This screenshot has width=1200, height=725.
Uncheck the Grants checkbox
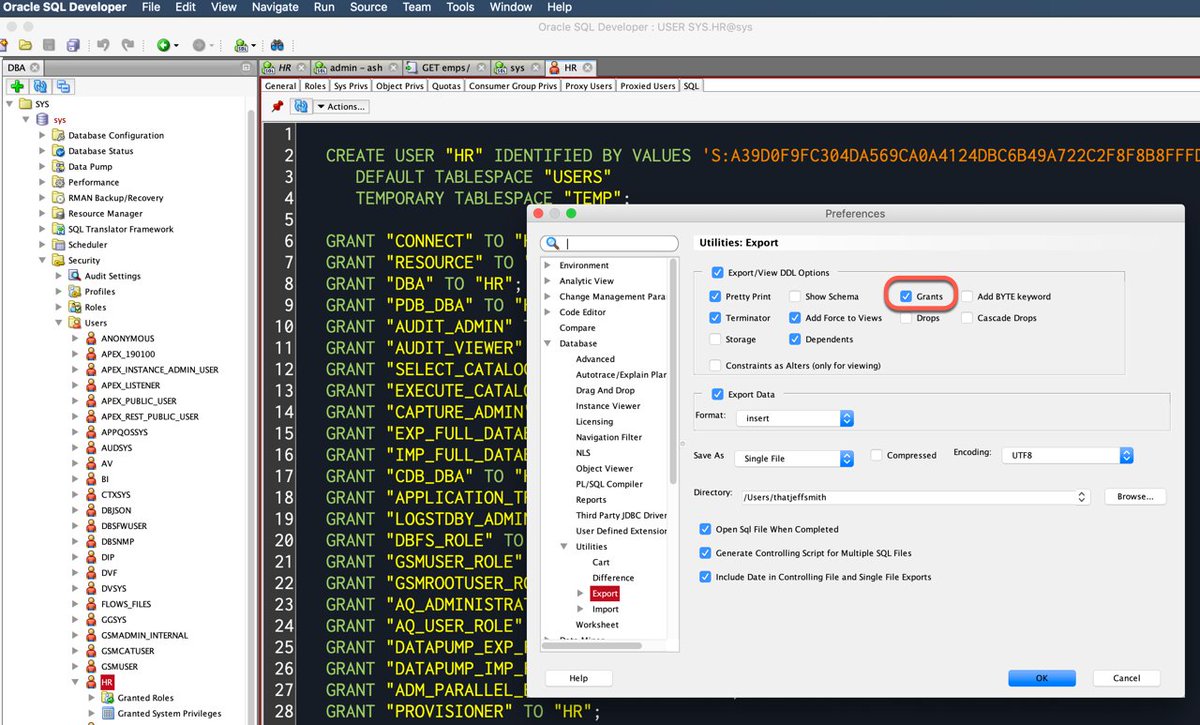[905, 296]
